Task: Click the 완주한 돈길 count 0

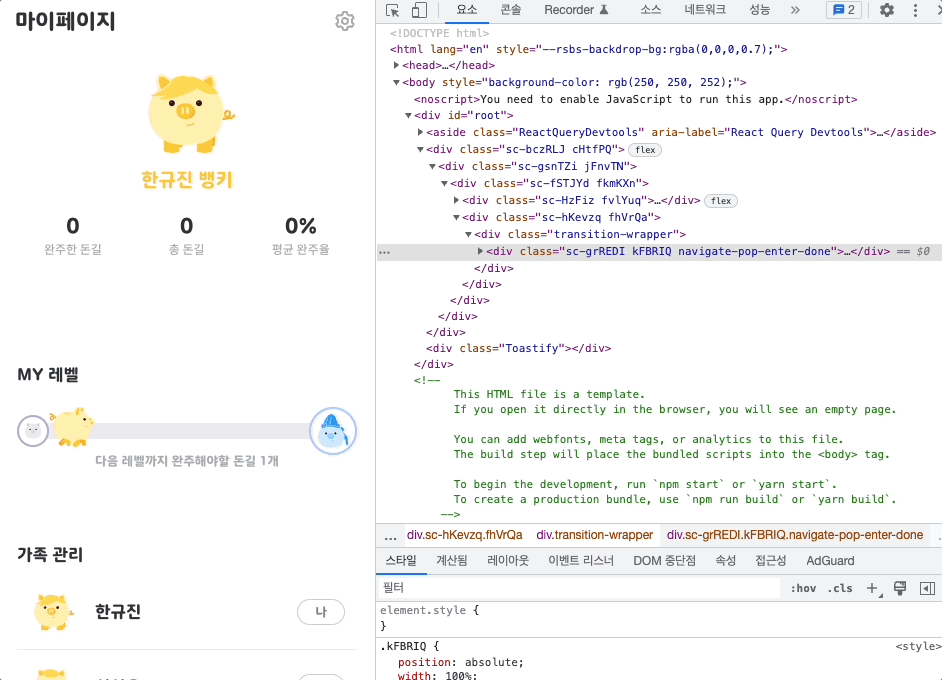Action: click(x=73, y=226)
